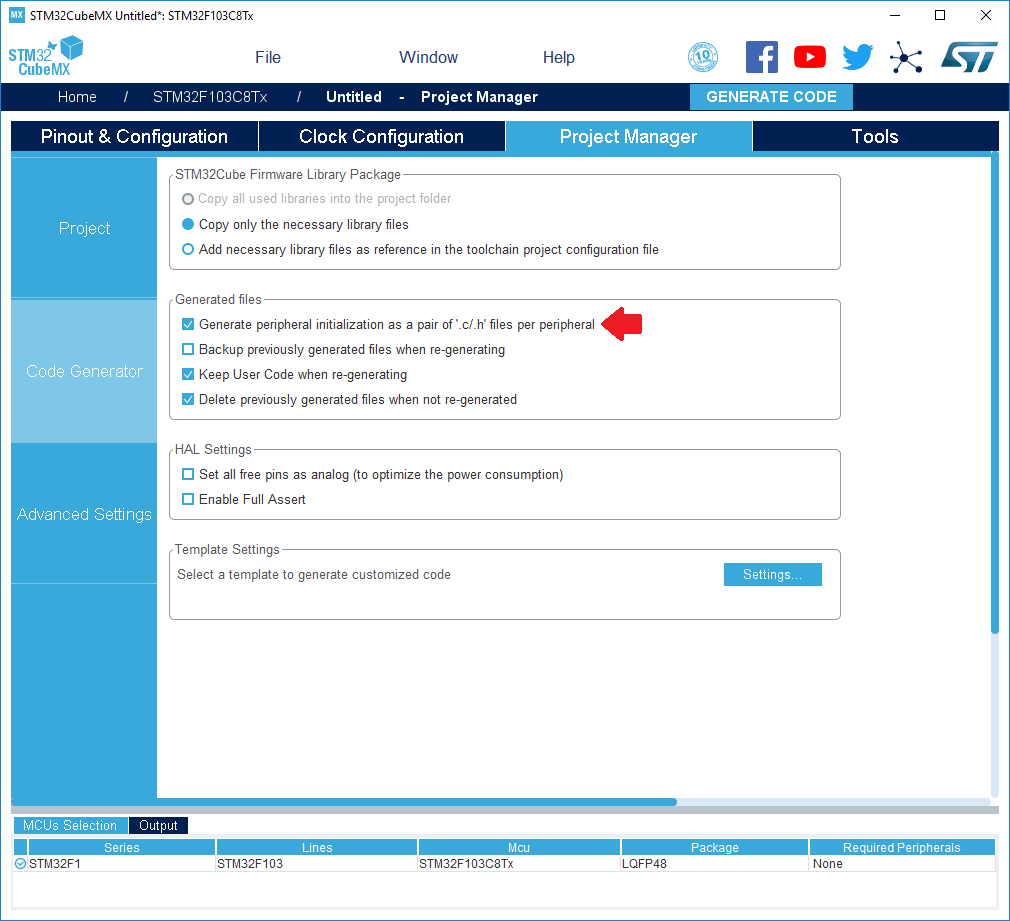Image resolution: width=1010 pixels, height=921 pixels.
Task: Select the STM32F103 lines cell
Action: tap(317, 864)
